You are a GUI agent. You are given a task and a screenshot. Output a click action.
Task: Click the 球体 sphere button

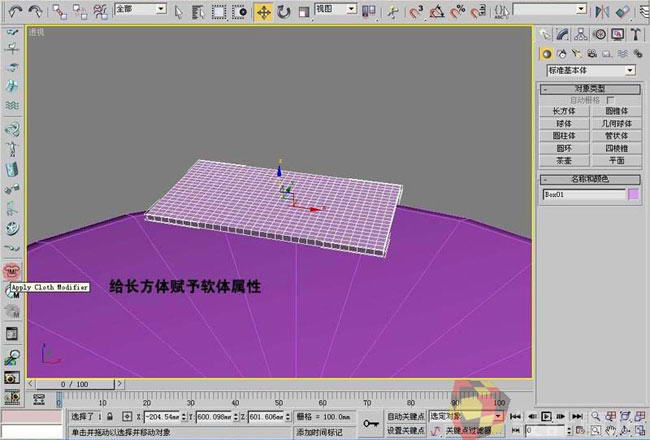(x=564, y=124)
